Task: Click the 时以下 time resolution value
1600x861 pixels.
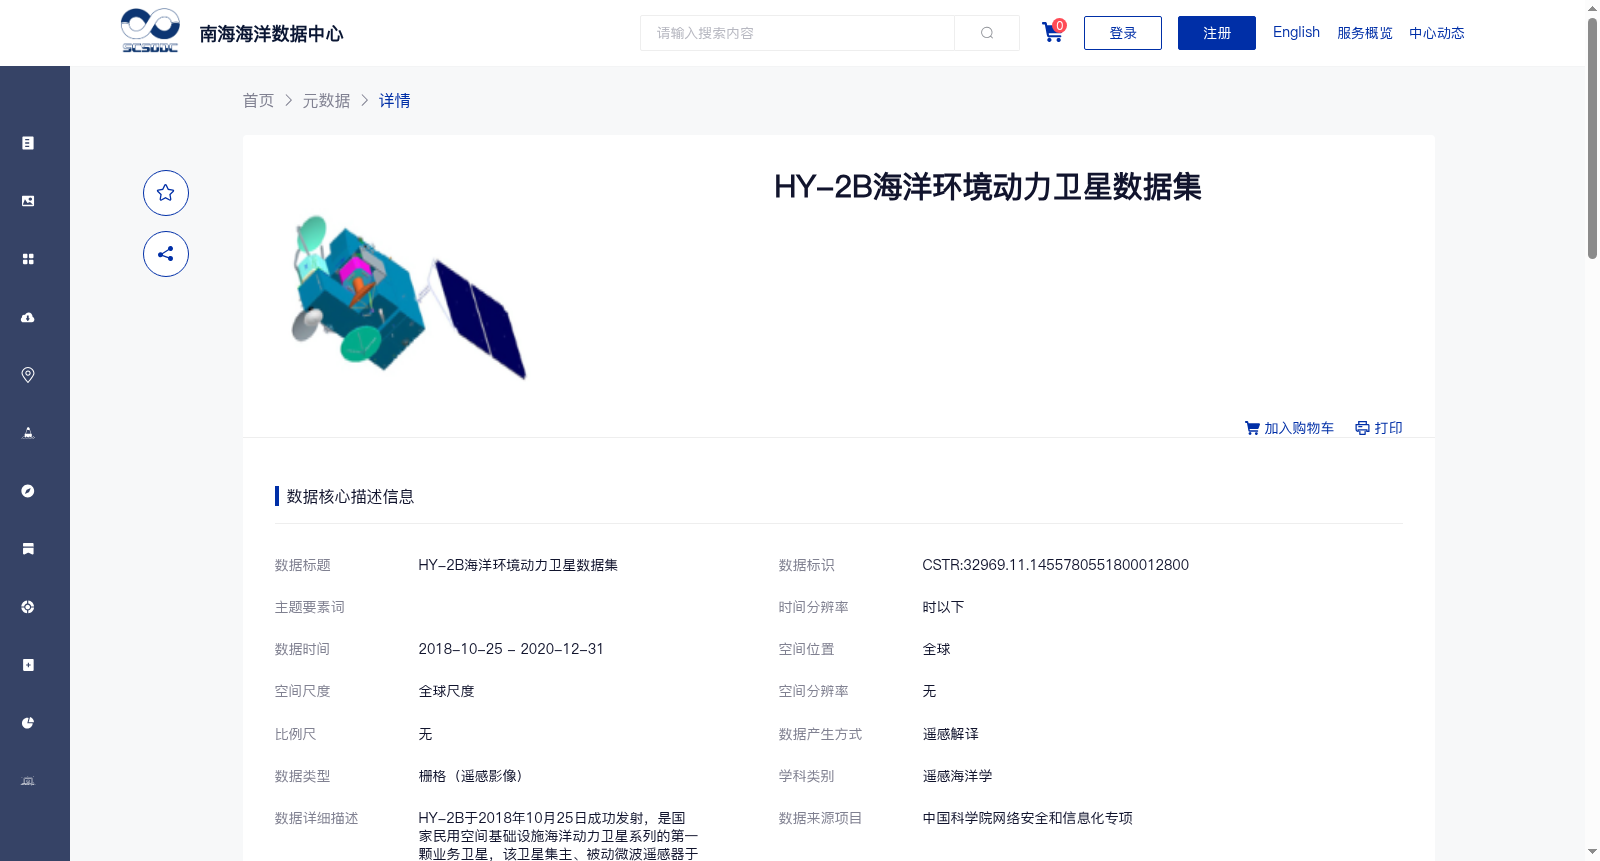Action: point(943,607)
